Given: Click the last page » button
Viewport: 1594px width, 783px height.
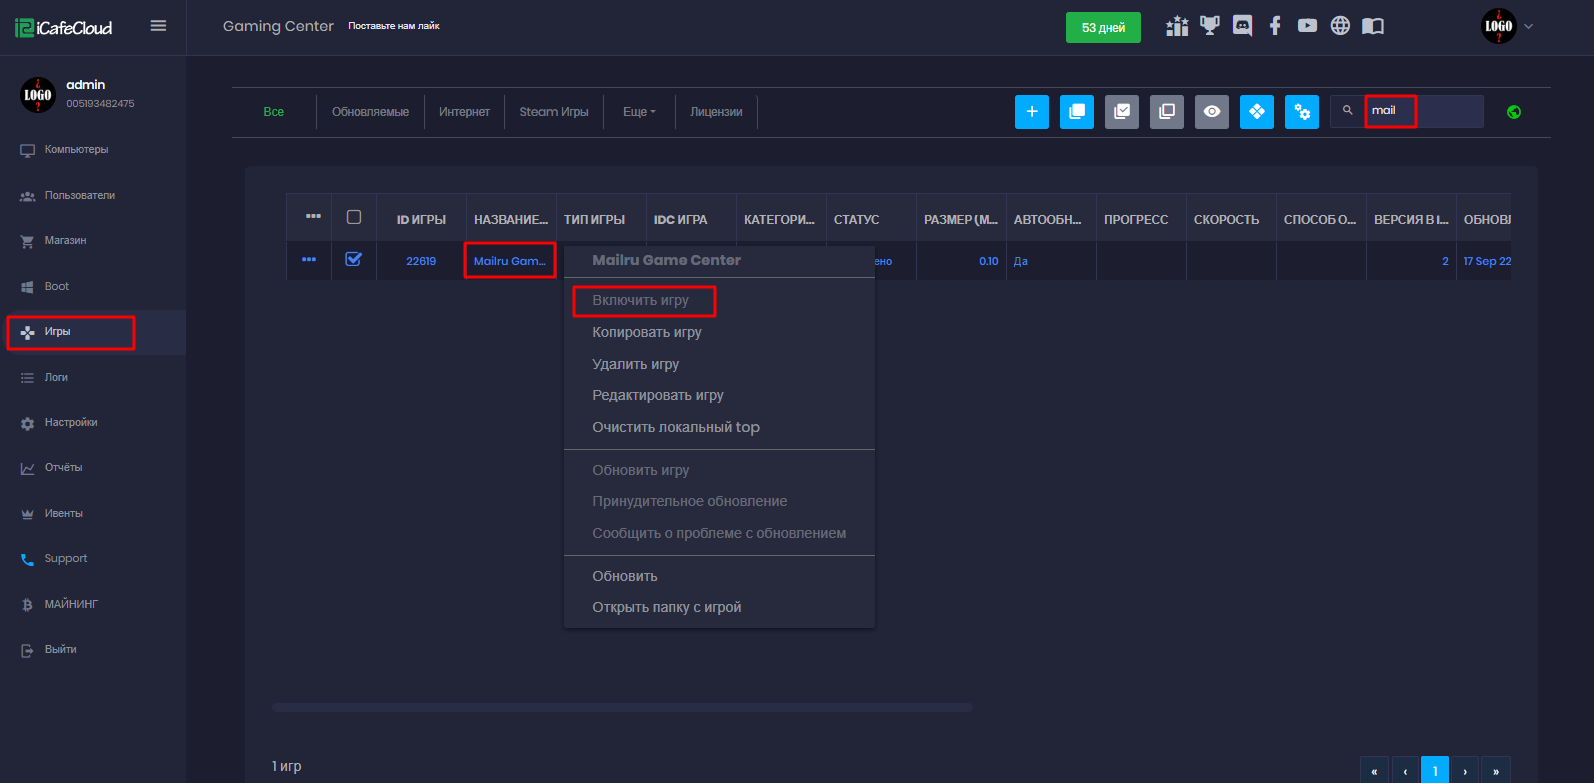Looking at the screenshot, I should coord(1496,770).
